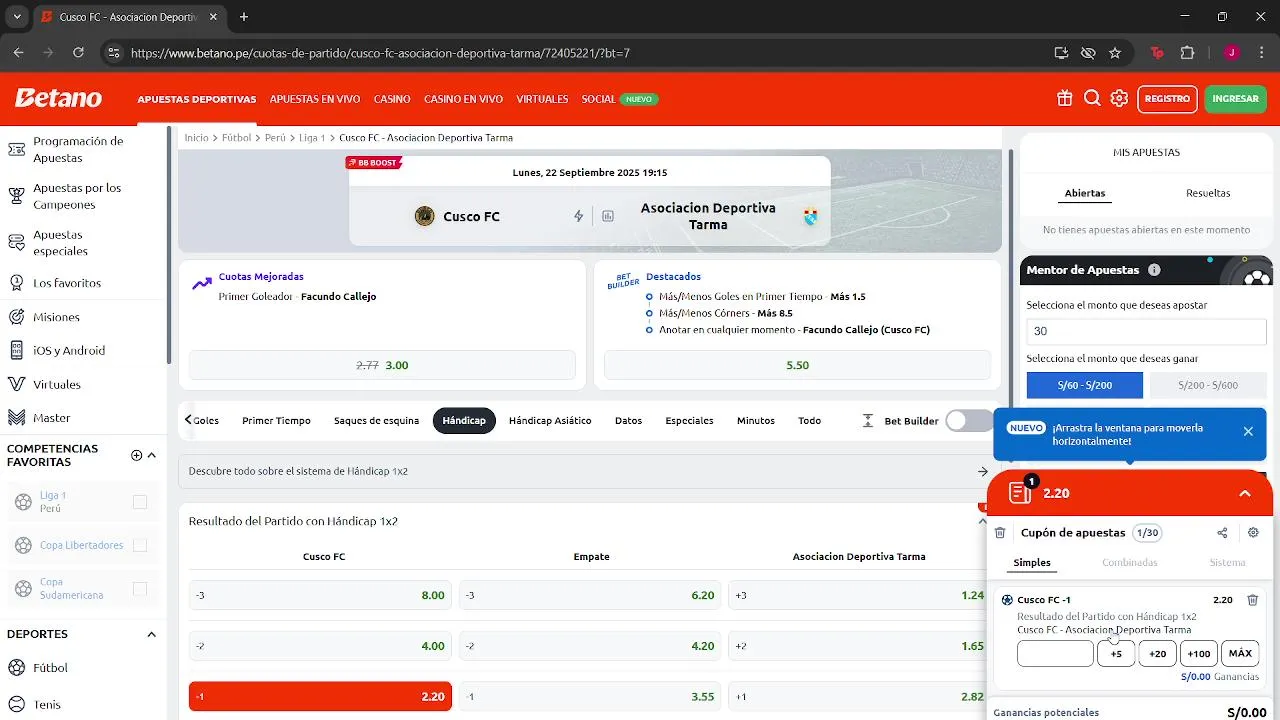1280x720 pixels.
Task: Click the lightning bolt match icon
Action: pyautogui.click(x=578, y=216)
